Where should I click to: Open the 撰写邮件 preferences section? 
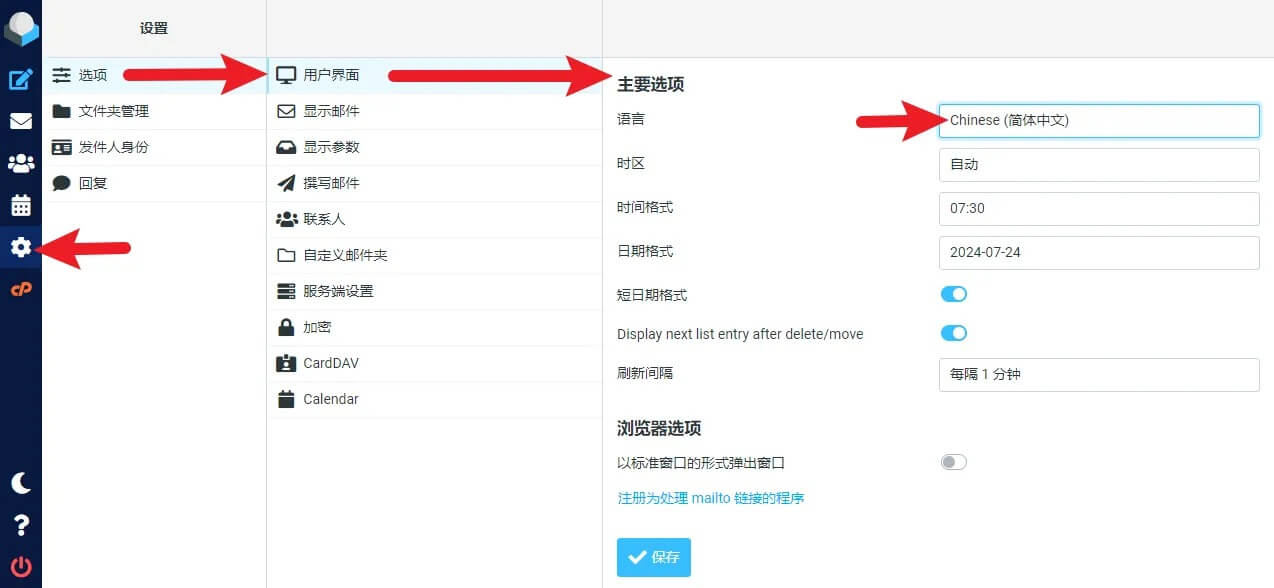[331, 183]
